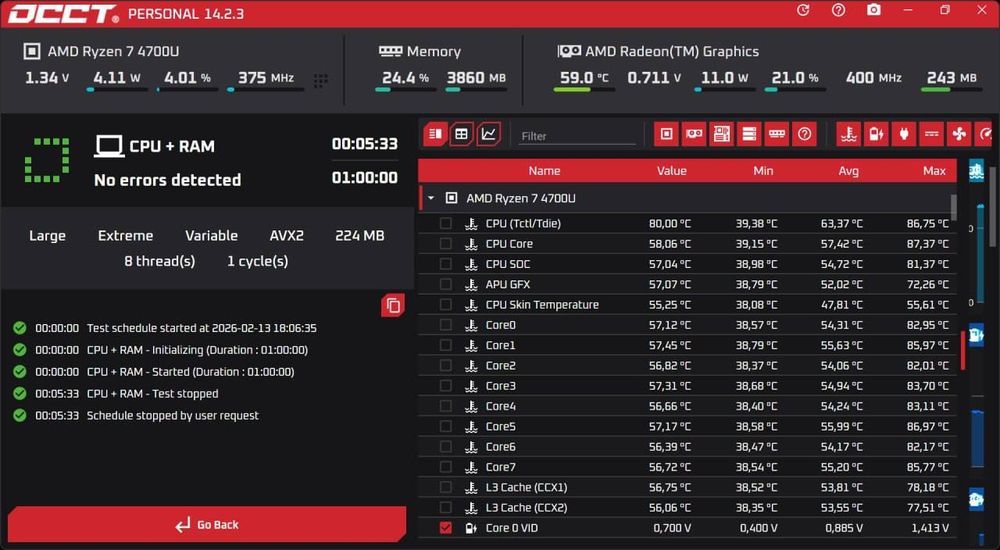Viewport: 1000px width, 550px height.
Task: Toggle the temperature sensor type filter
Action: [849, 134]
